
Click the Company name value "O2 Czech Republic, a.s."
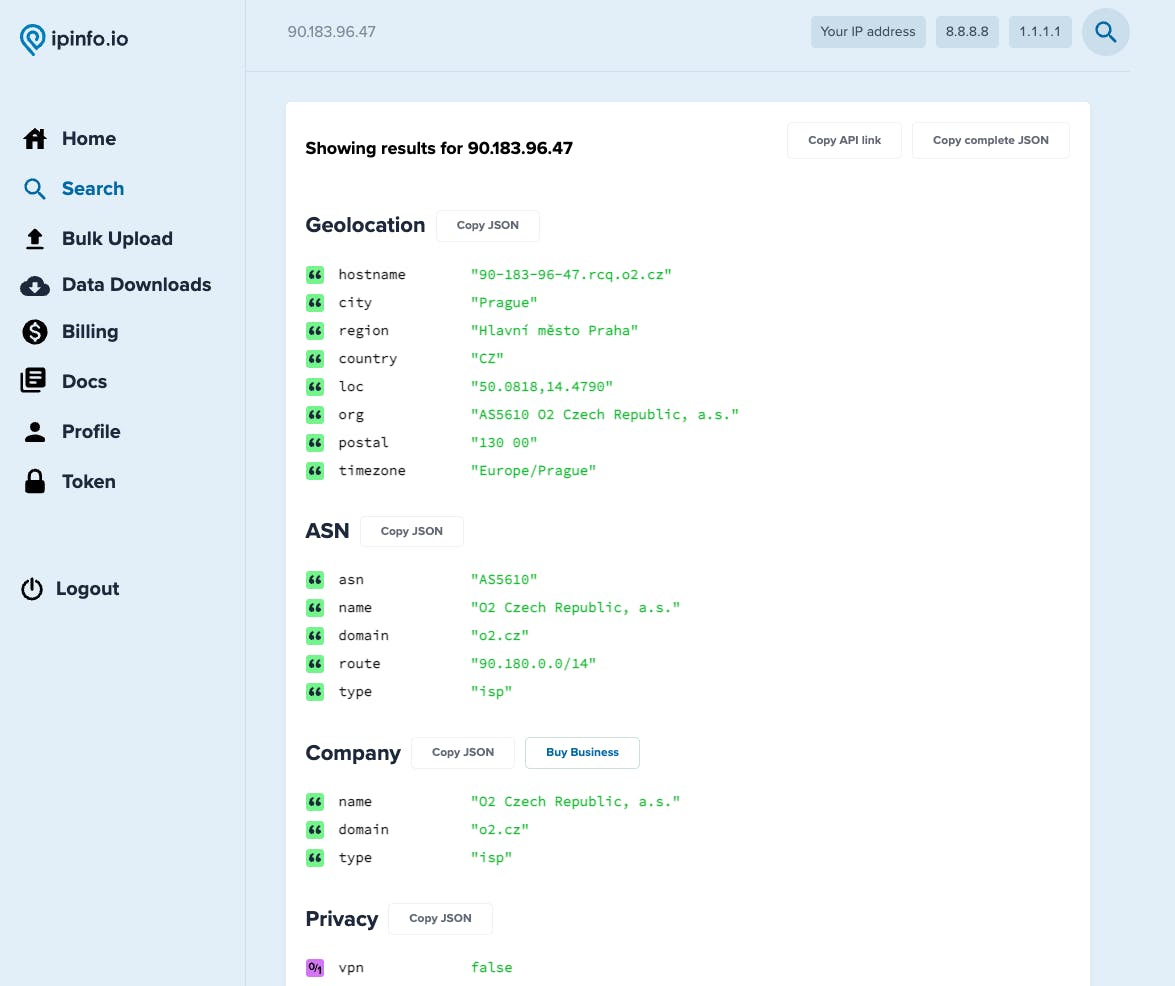point(575,802)
